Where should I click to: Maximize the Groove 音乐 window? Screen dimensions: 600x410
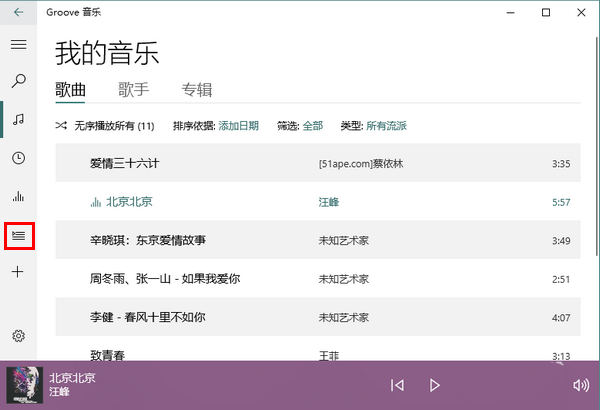pyautogui.click(x=546, y=12)
